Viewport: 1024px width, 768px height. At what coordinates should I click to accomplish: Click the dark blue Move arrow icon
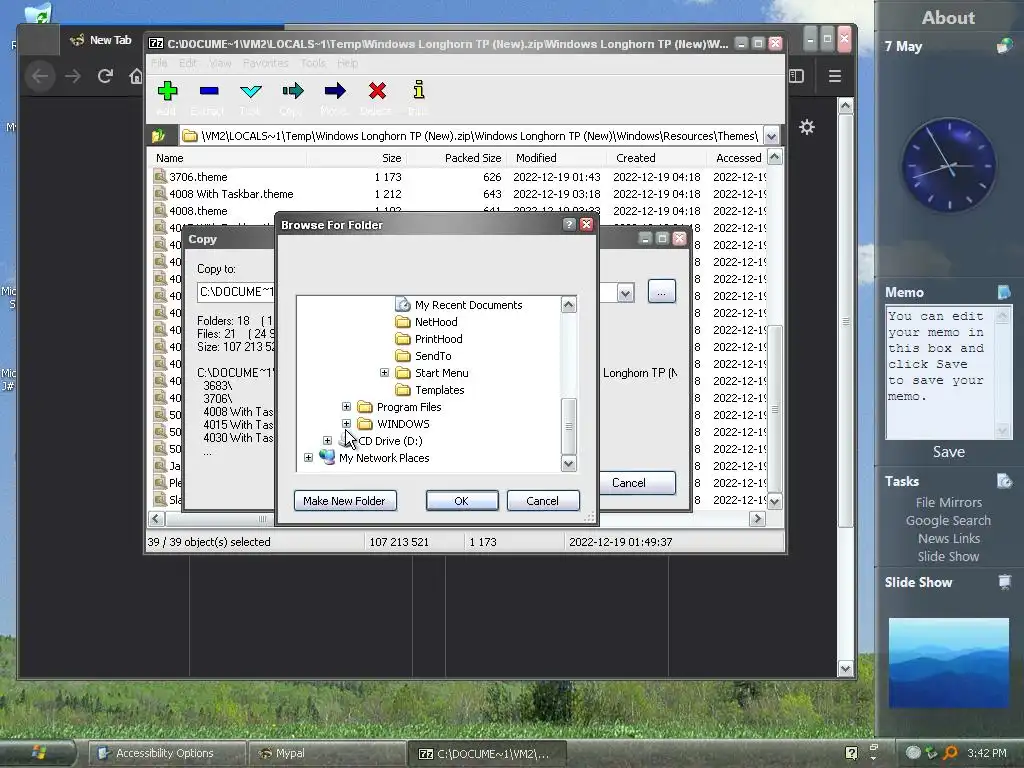335,91
